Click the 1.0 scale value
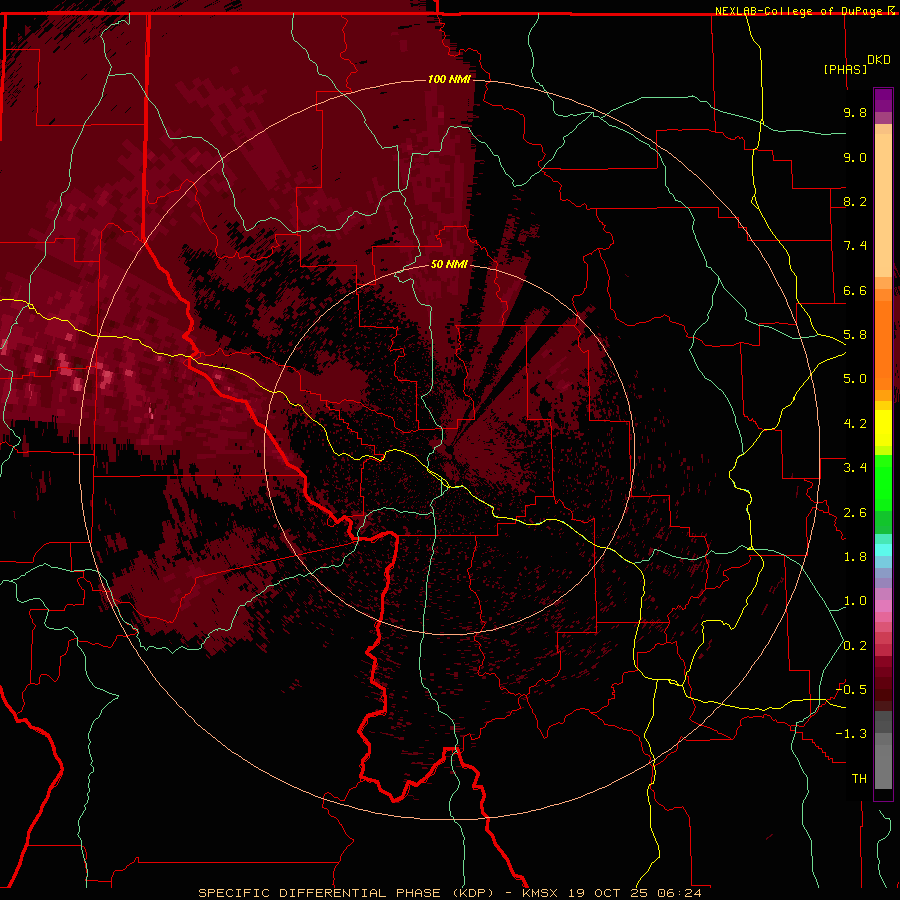The width and height of the screenshot is (900, 900). (x=855, y=601)
